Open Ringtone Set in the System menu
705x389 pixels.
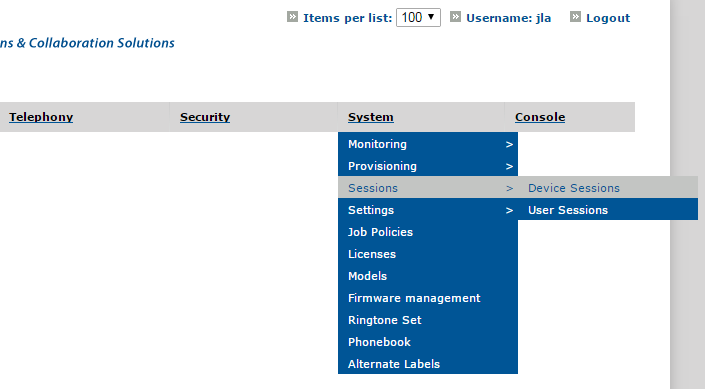coord(428,320)
